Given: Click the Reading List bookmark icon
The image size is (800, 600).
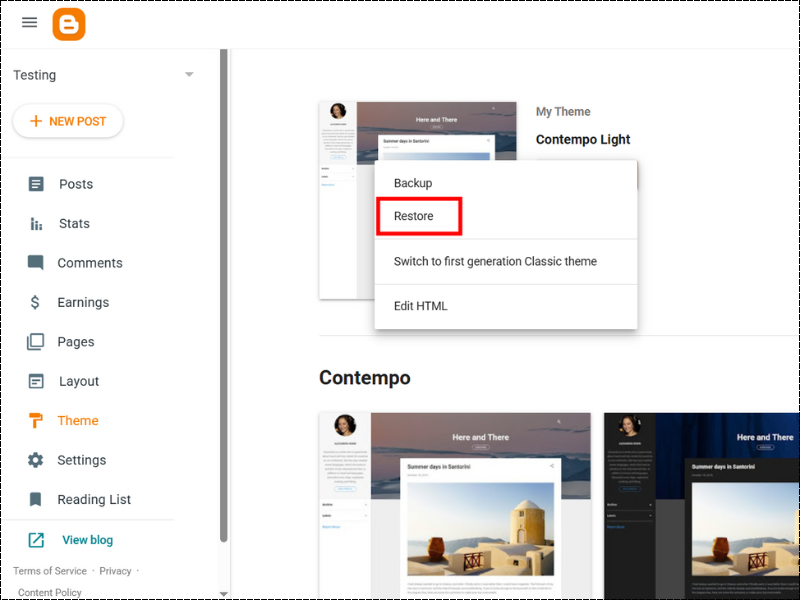Looking at the screenshot, I should point(36,499).
